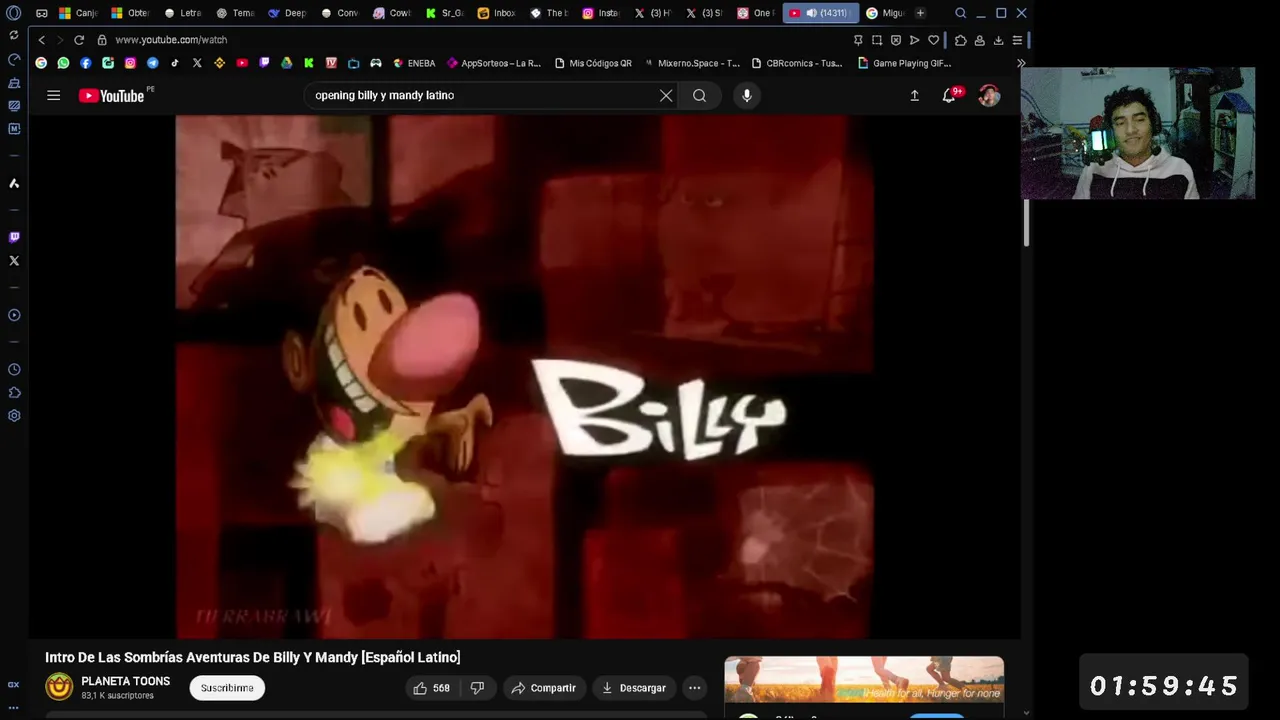Start voice search with microphone icon
Image resolution: width=1280 pixels, height=720 pixels.
click(x=746, y=95)
